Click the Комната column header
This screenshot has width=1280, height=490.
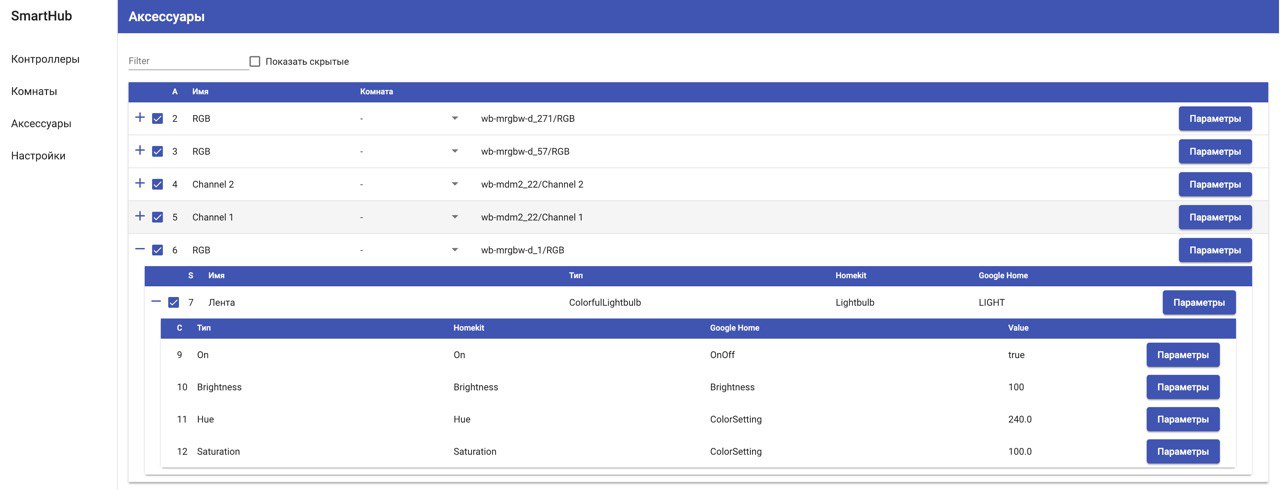pyautogui.click(x=376, y=92)
